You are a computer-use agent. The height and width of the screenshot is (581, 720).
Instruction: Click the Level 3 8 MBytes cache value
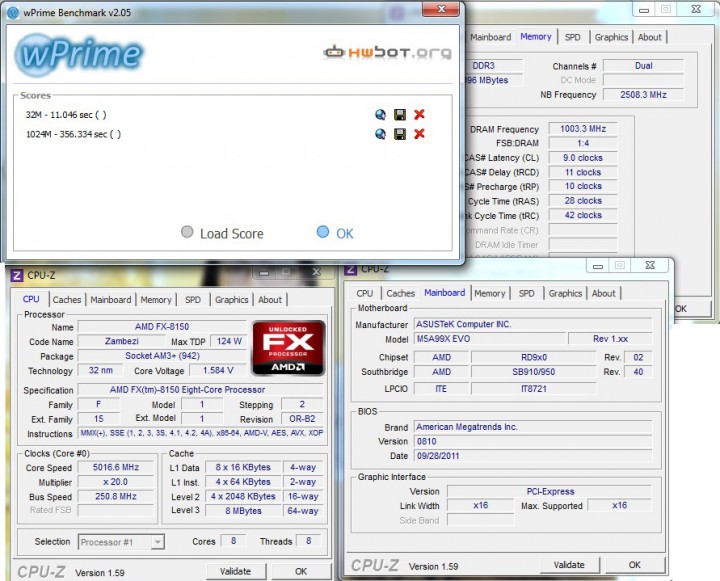coord(243,511)
